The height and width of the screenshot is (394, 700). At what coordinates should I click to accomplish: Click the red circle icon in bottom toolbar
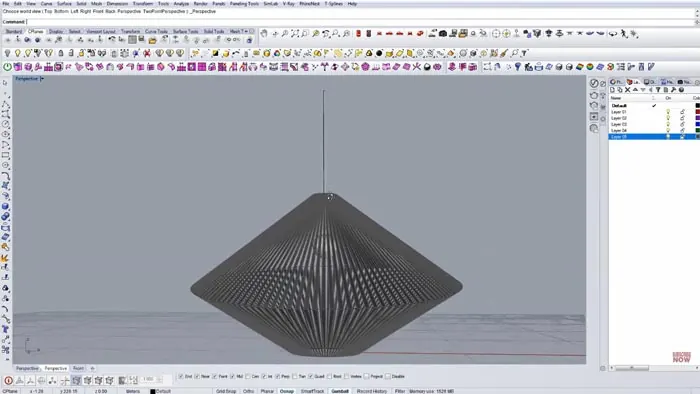(x=8, y=381)
